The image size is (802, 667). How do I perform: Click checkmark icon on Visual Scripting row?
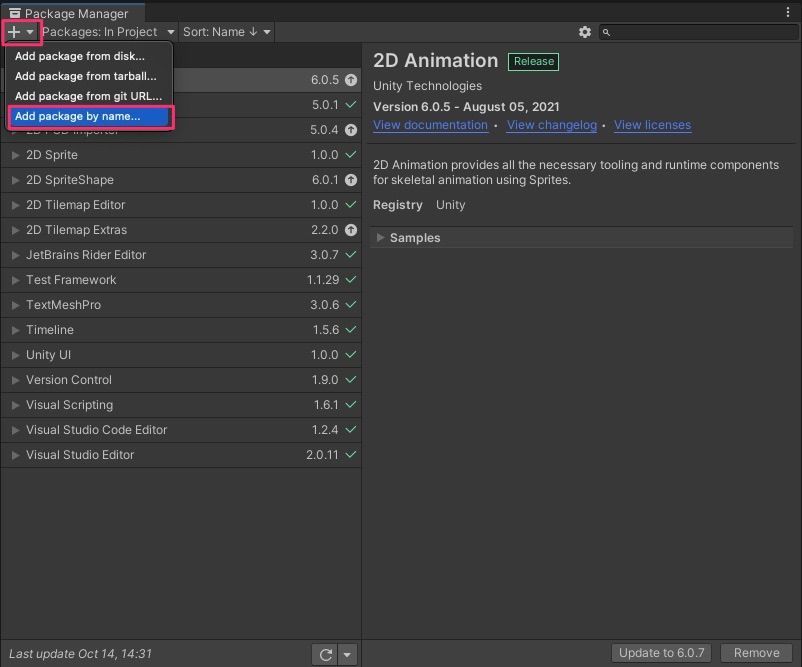(351, 405)
